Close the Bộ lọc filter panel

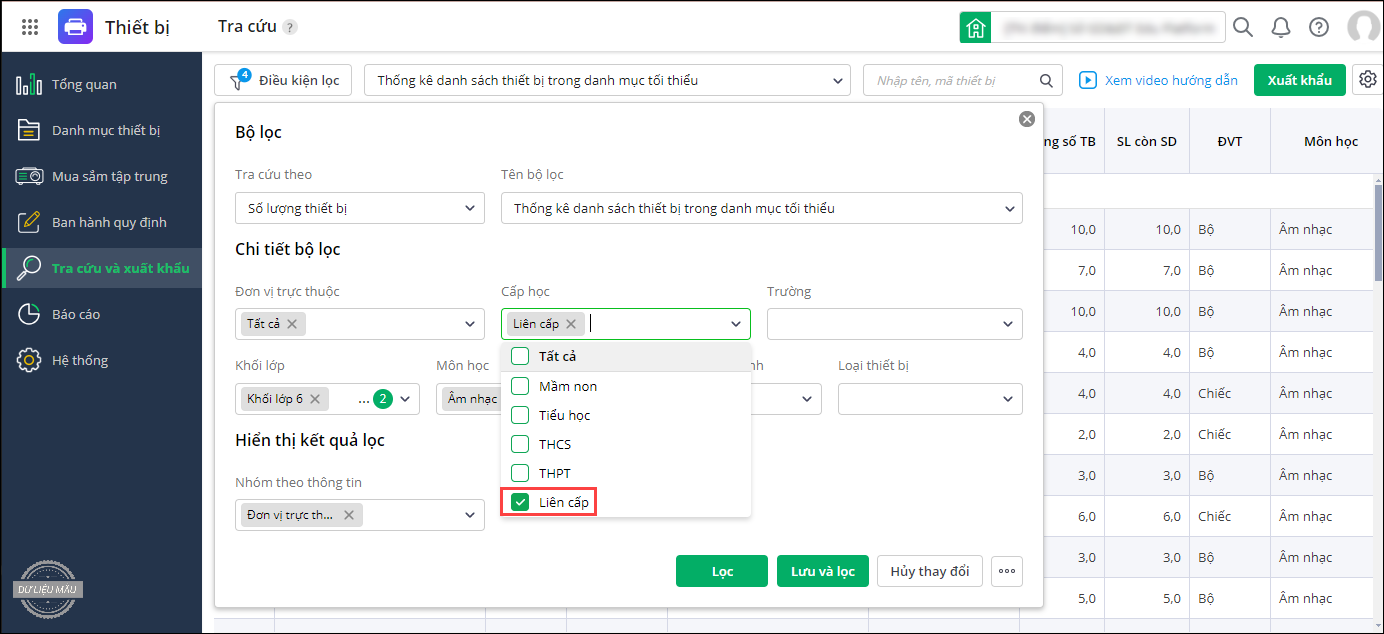point(1026,119)
